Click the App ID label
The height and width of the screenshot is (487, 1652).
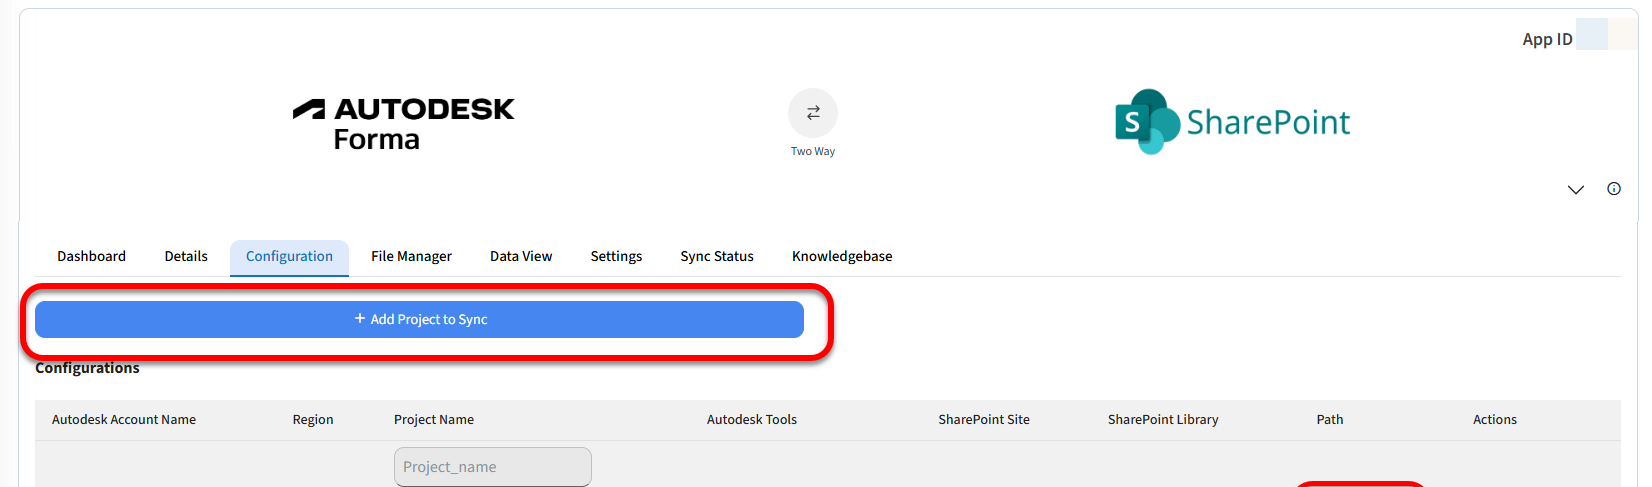1547,40
